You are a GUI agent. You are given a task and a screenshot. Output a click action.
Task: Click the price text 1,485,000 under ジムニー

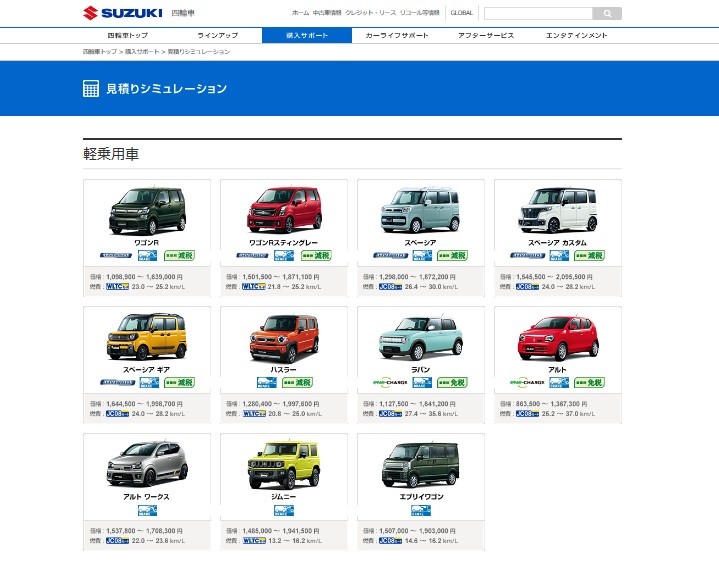(257, 531)
